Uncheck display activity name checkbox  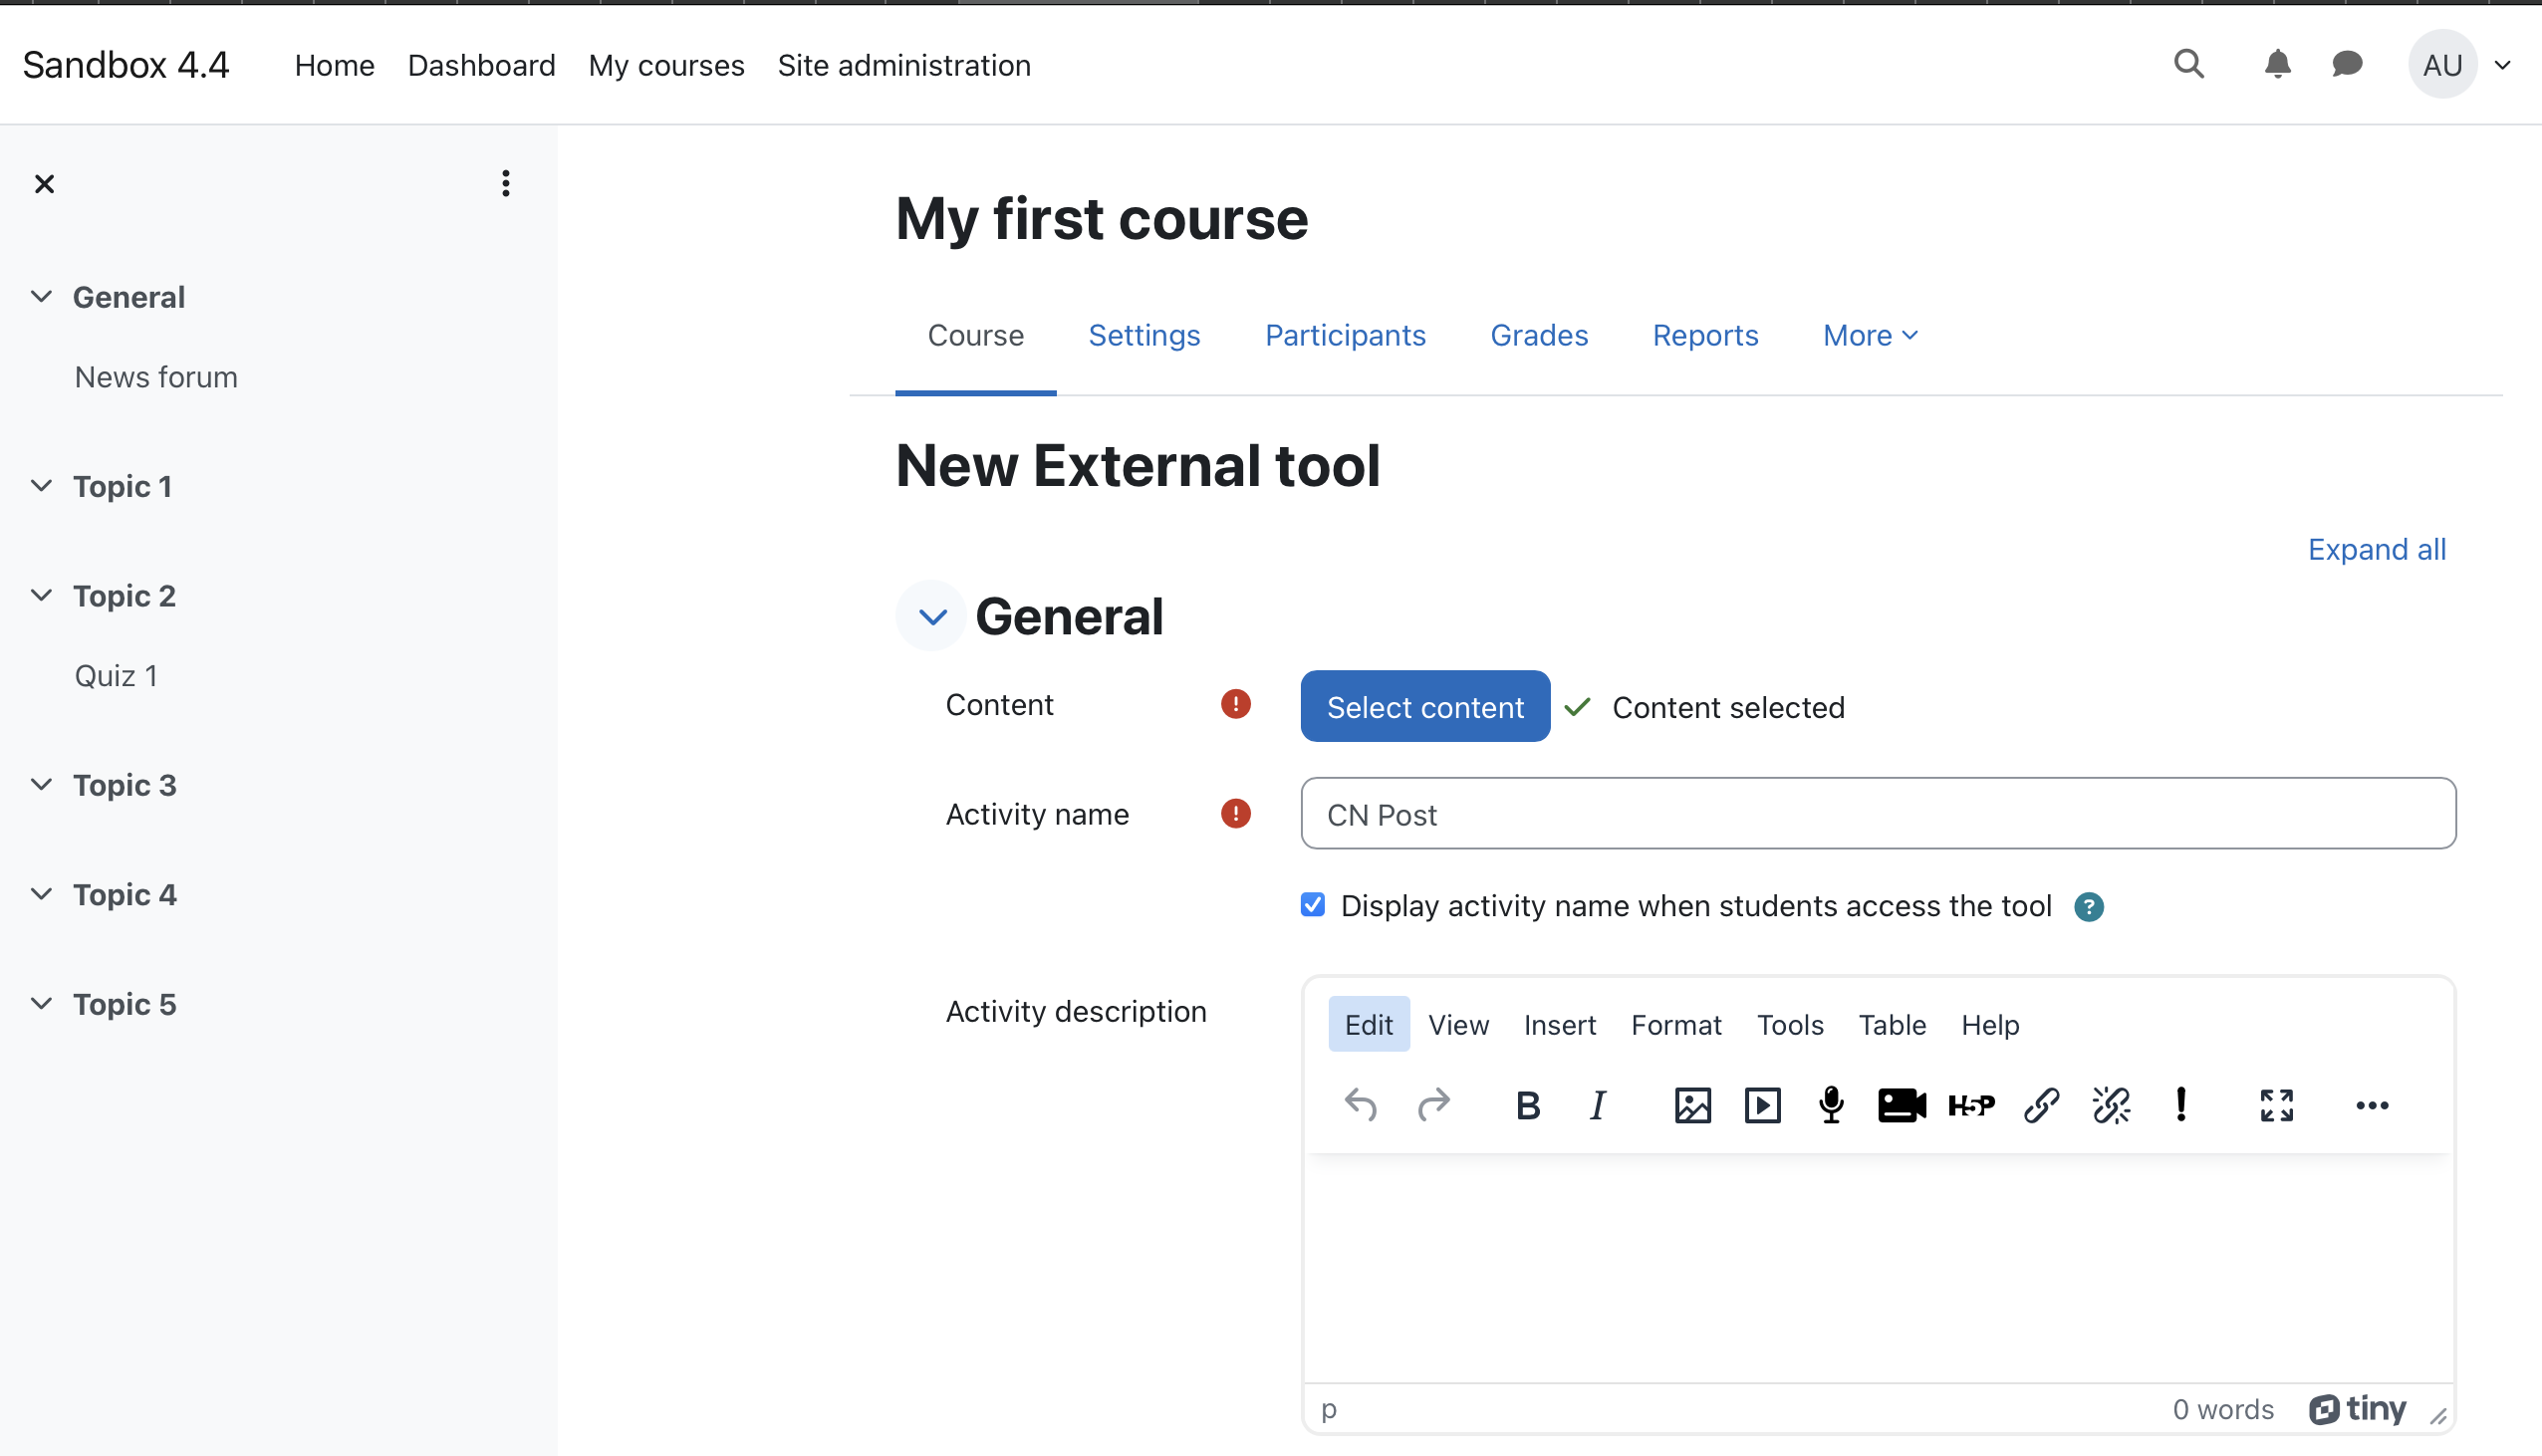click(1313, 905)
